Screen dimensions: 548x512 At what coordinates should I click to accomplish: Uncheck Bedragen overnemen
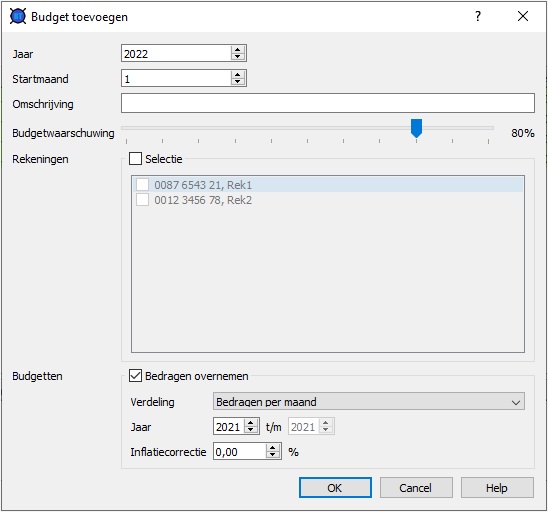pos(135,376)
